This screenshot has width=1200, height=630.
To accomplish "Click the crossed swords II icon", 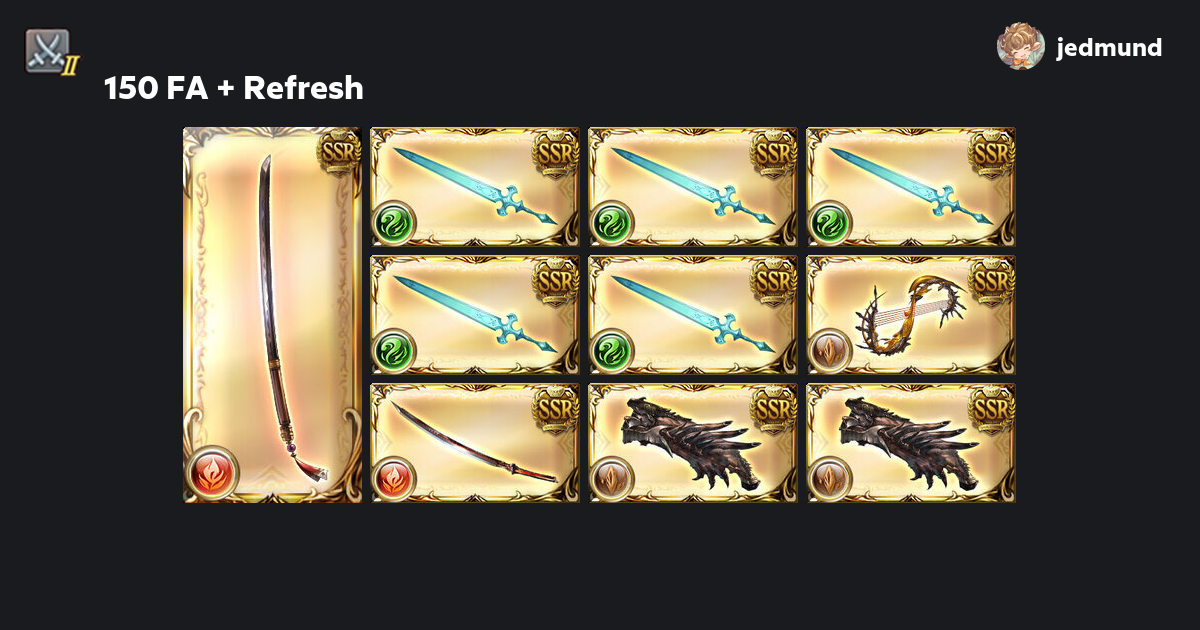I will [x=50, y=52].
